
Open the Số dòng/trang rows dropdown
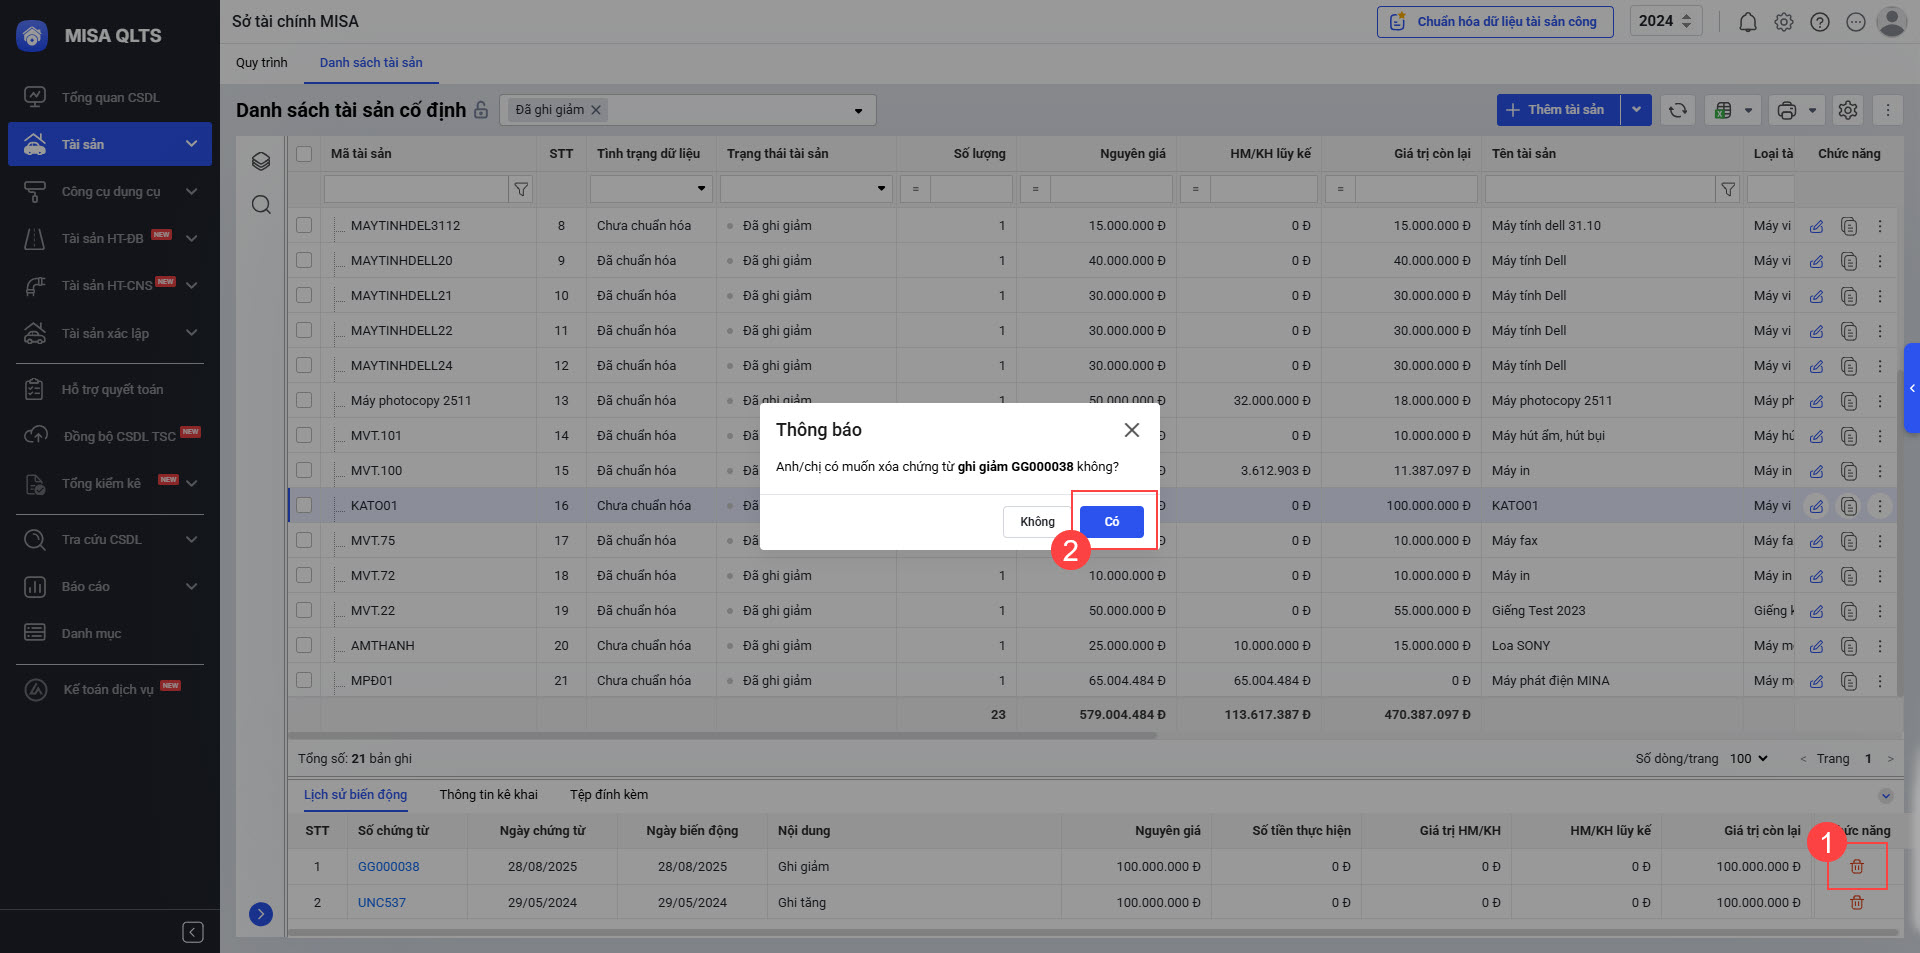pyautogui.click(x=1749, y=759)
